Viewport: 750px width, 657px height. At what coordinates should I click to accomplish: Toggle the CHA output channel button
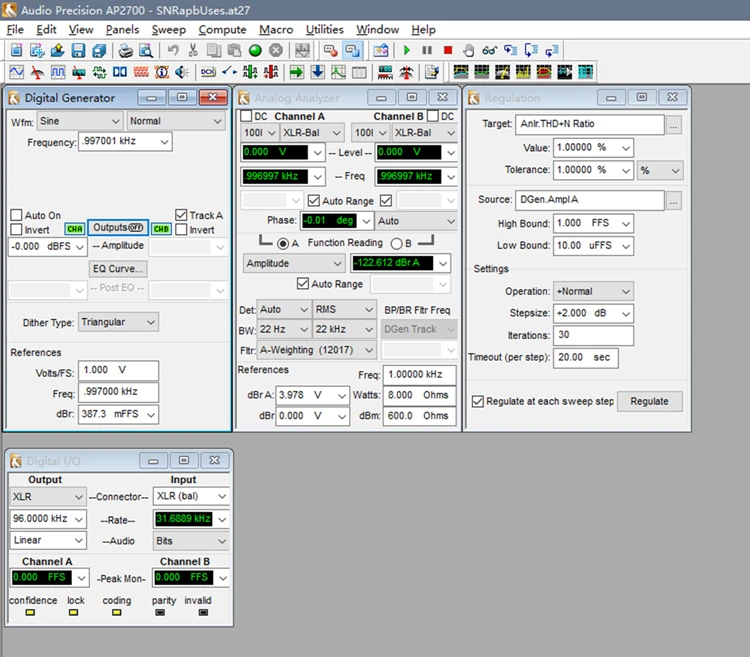[x=75, y=229]
